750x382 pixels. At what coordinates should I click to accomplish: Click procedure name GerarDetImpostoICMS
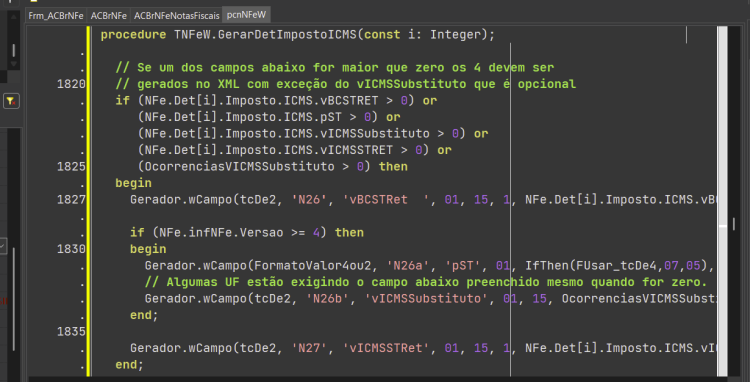287,35
